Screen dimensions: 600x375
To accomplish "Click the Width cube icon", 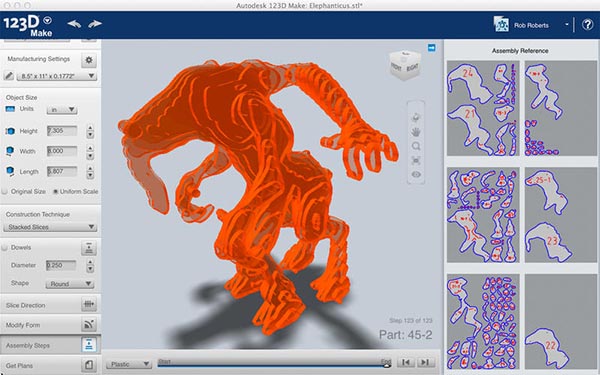I will tap(10, 151).
